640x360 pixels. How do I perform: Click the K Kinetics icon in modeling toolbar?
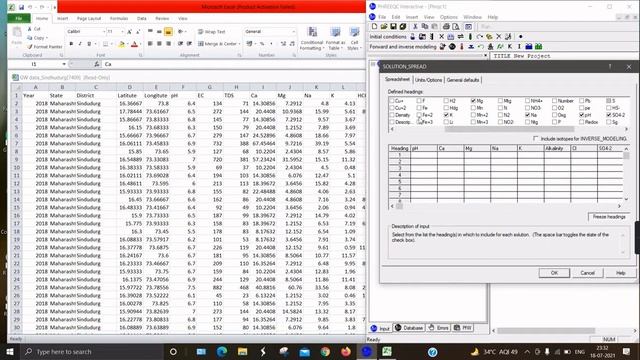(510, 47)
